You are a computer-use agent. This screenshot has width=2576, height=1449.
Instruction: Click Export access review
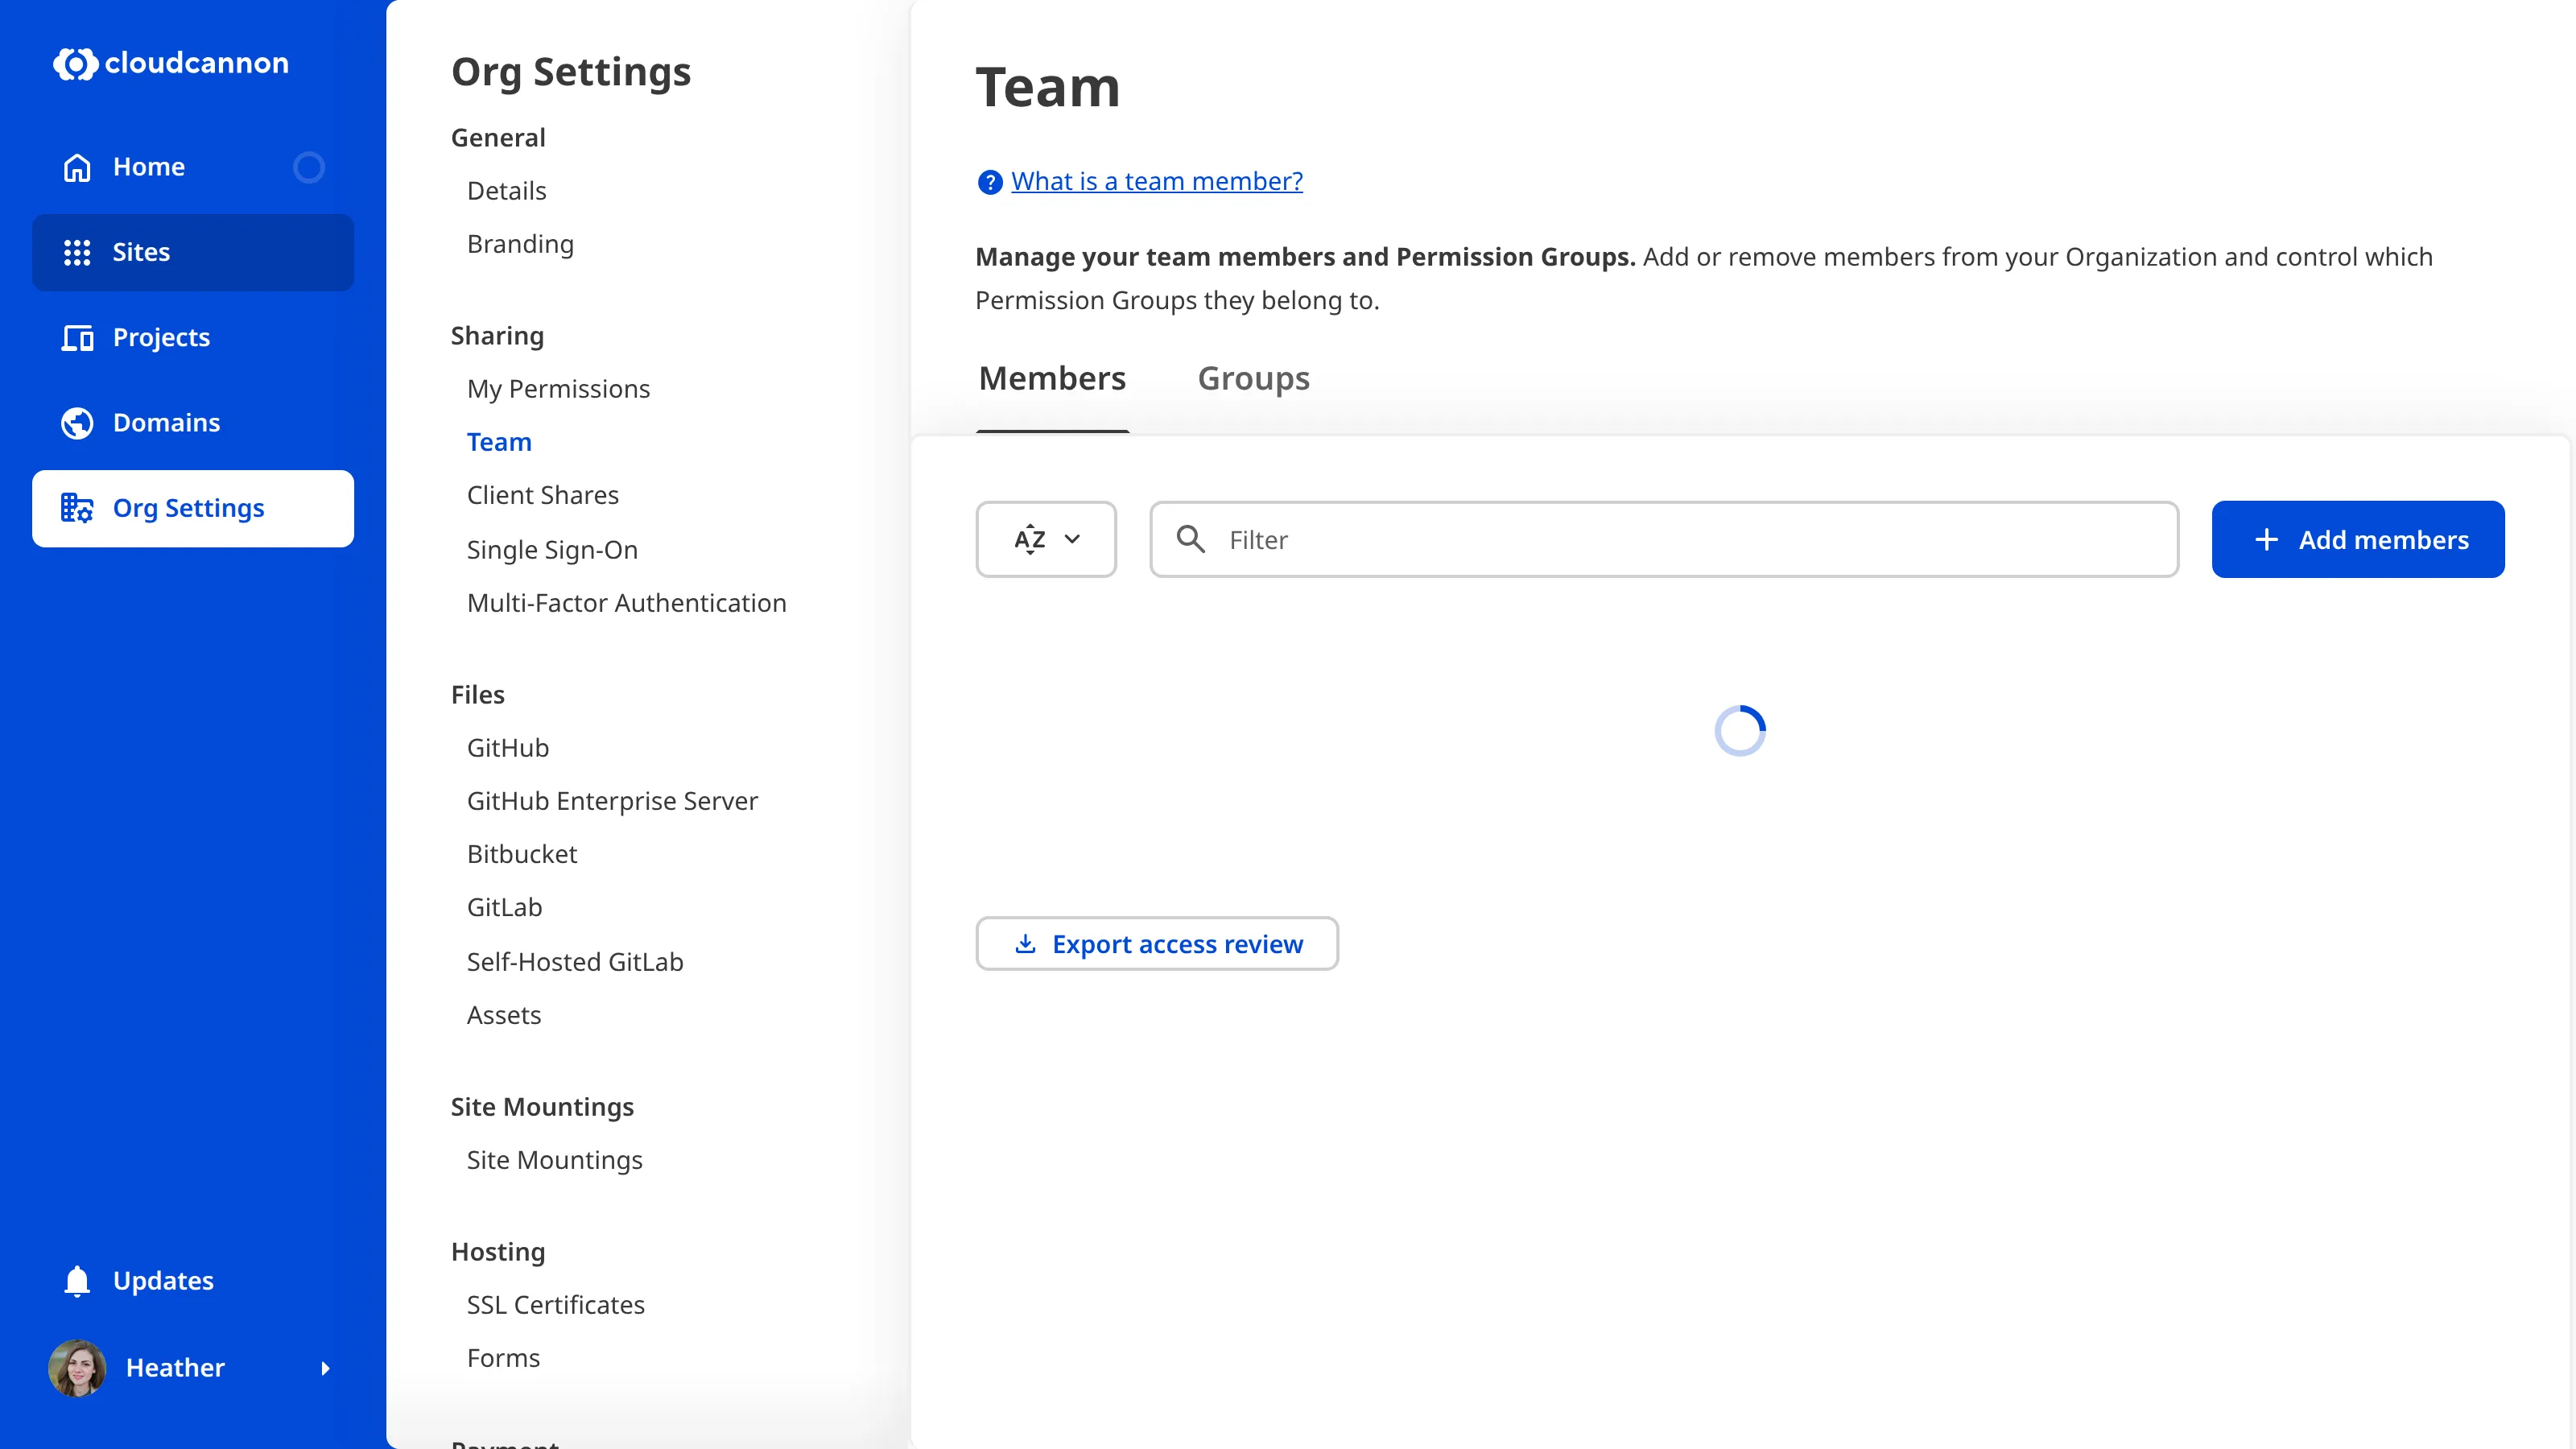pos(1157,943)
